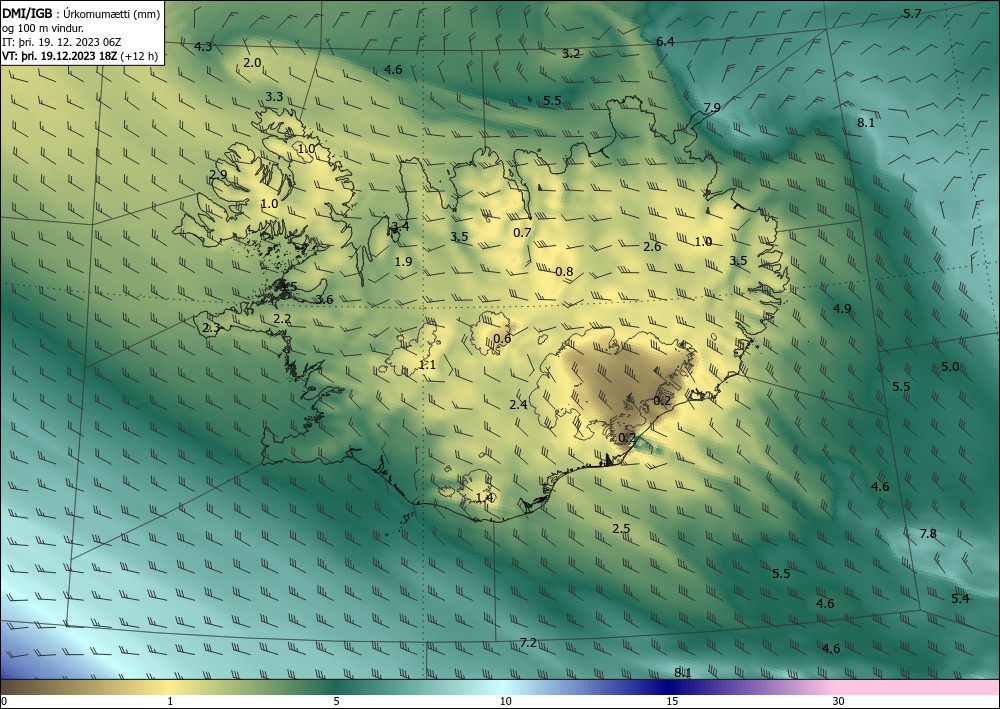Click the 3.6 value on the map
This screenshot has height=709, width=1000.
pyautogui.click(x=325, y=300)
